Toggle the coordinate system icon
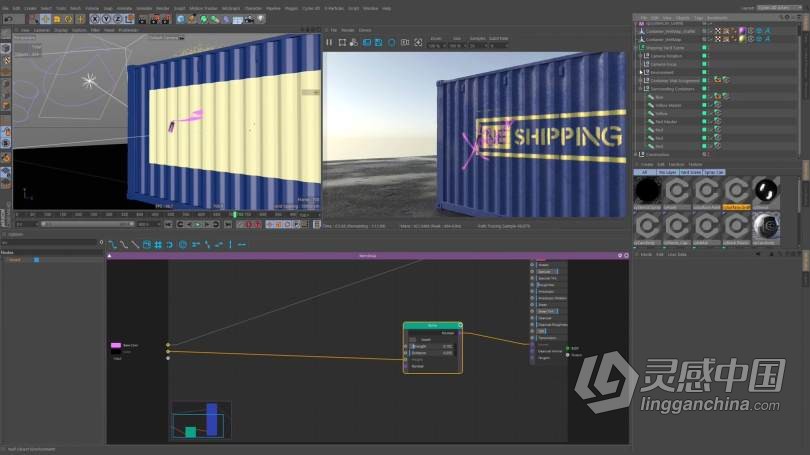This screenshot has width=810, height=455. click(129, 19)
